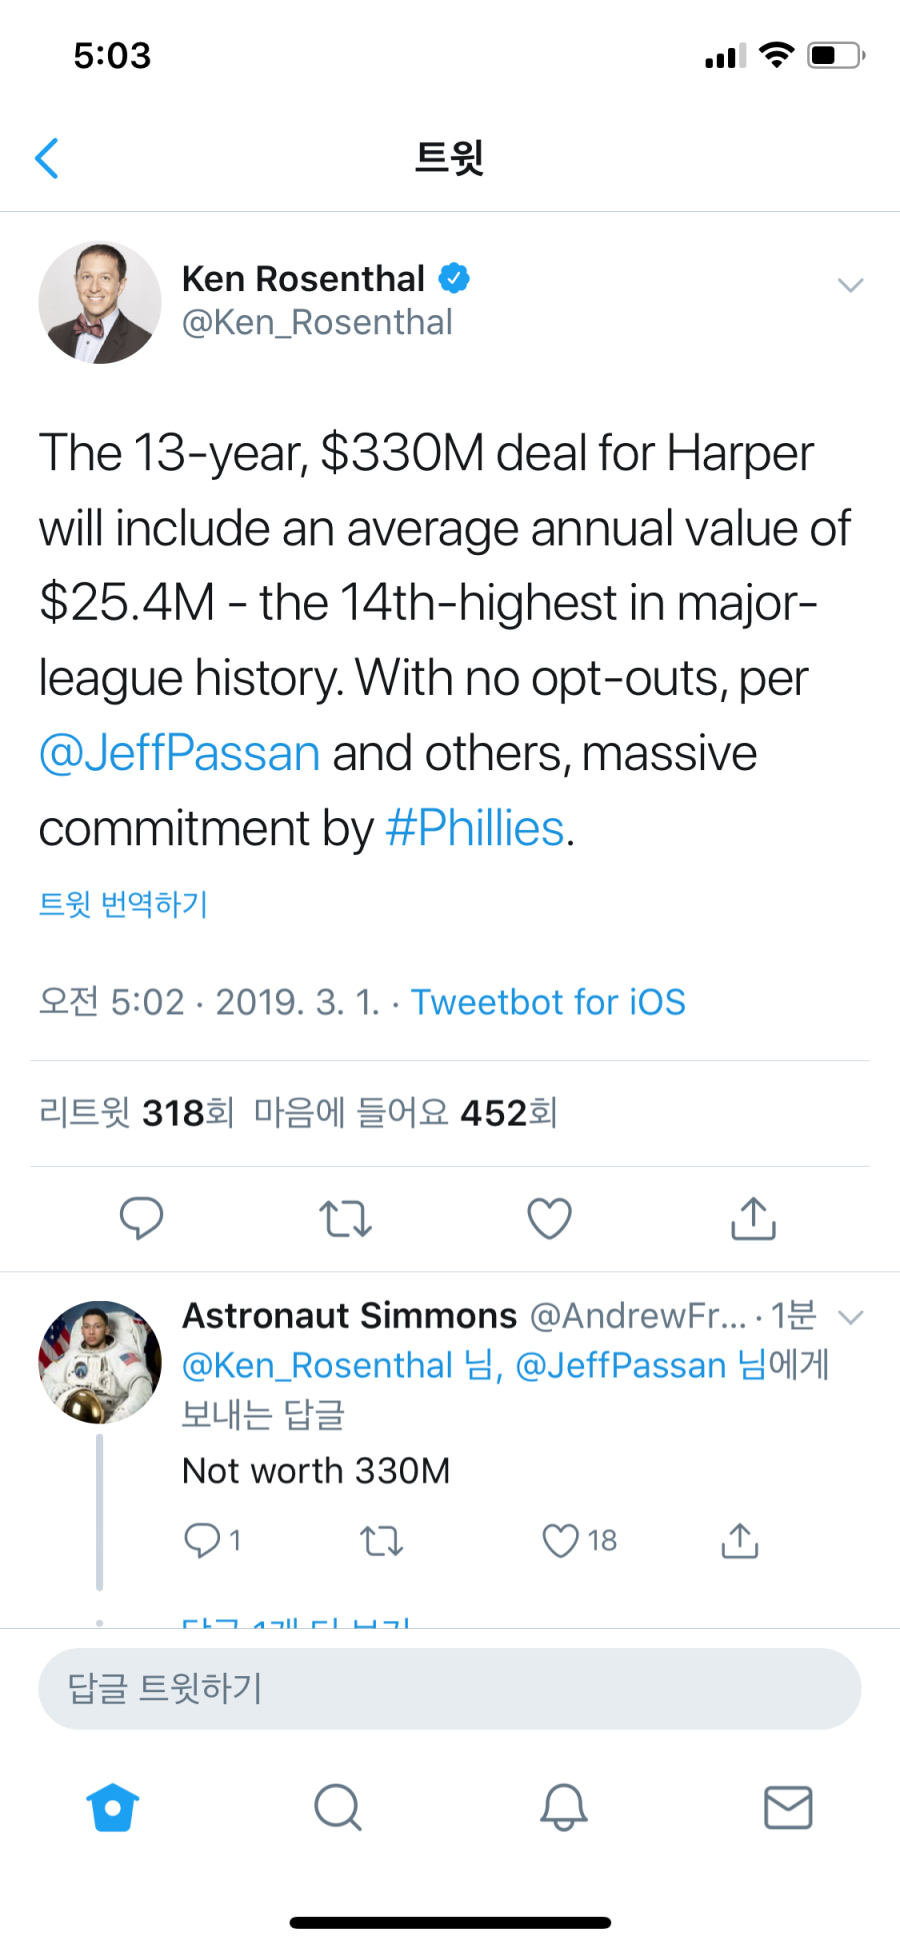Share the Astronaut Simmons reply
The image size is (900, 1948).
(740, 1541)
